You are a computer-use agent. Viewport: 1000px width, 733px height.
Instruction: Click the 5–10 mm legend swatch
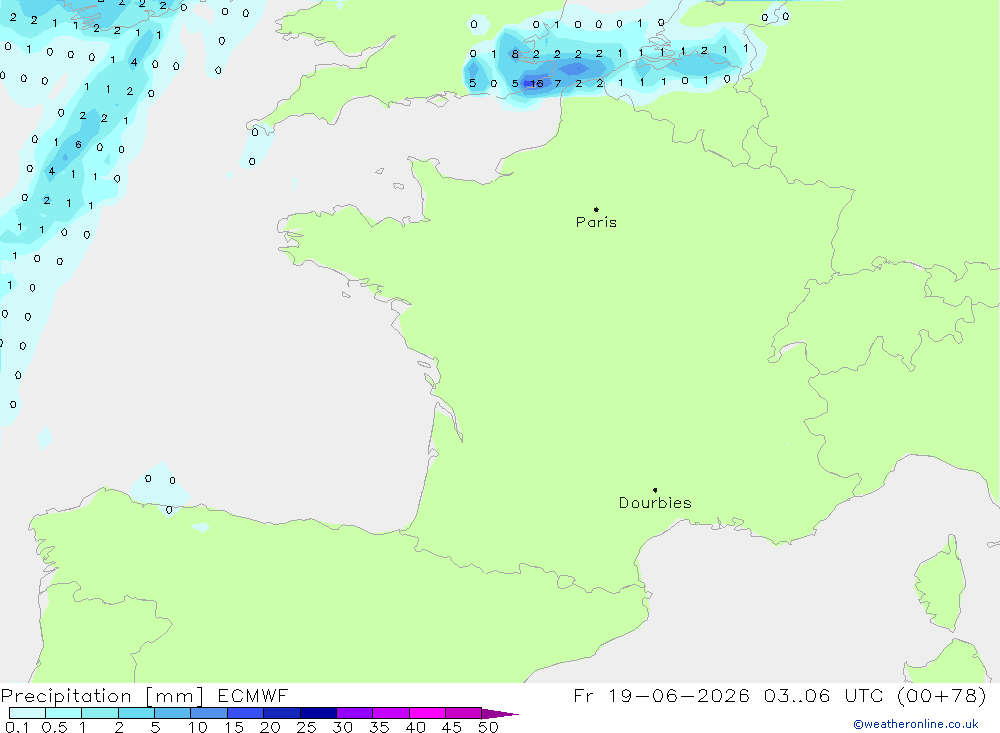point(173,713)
